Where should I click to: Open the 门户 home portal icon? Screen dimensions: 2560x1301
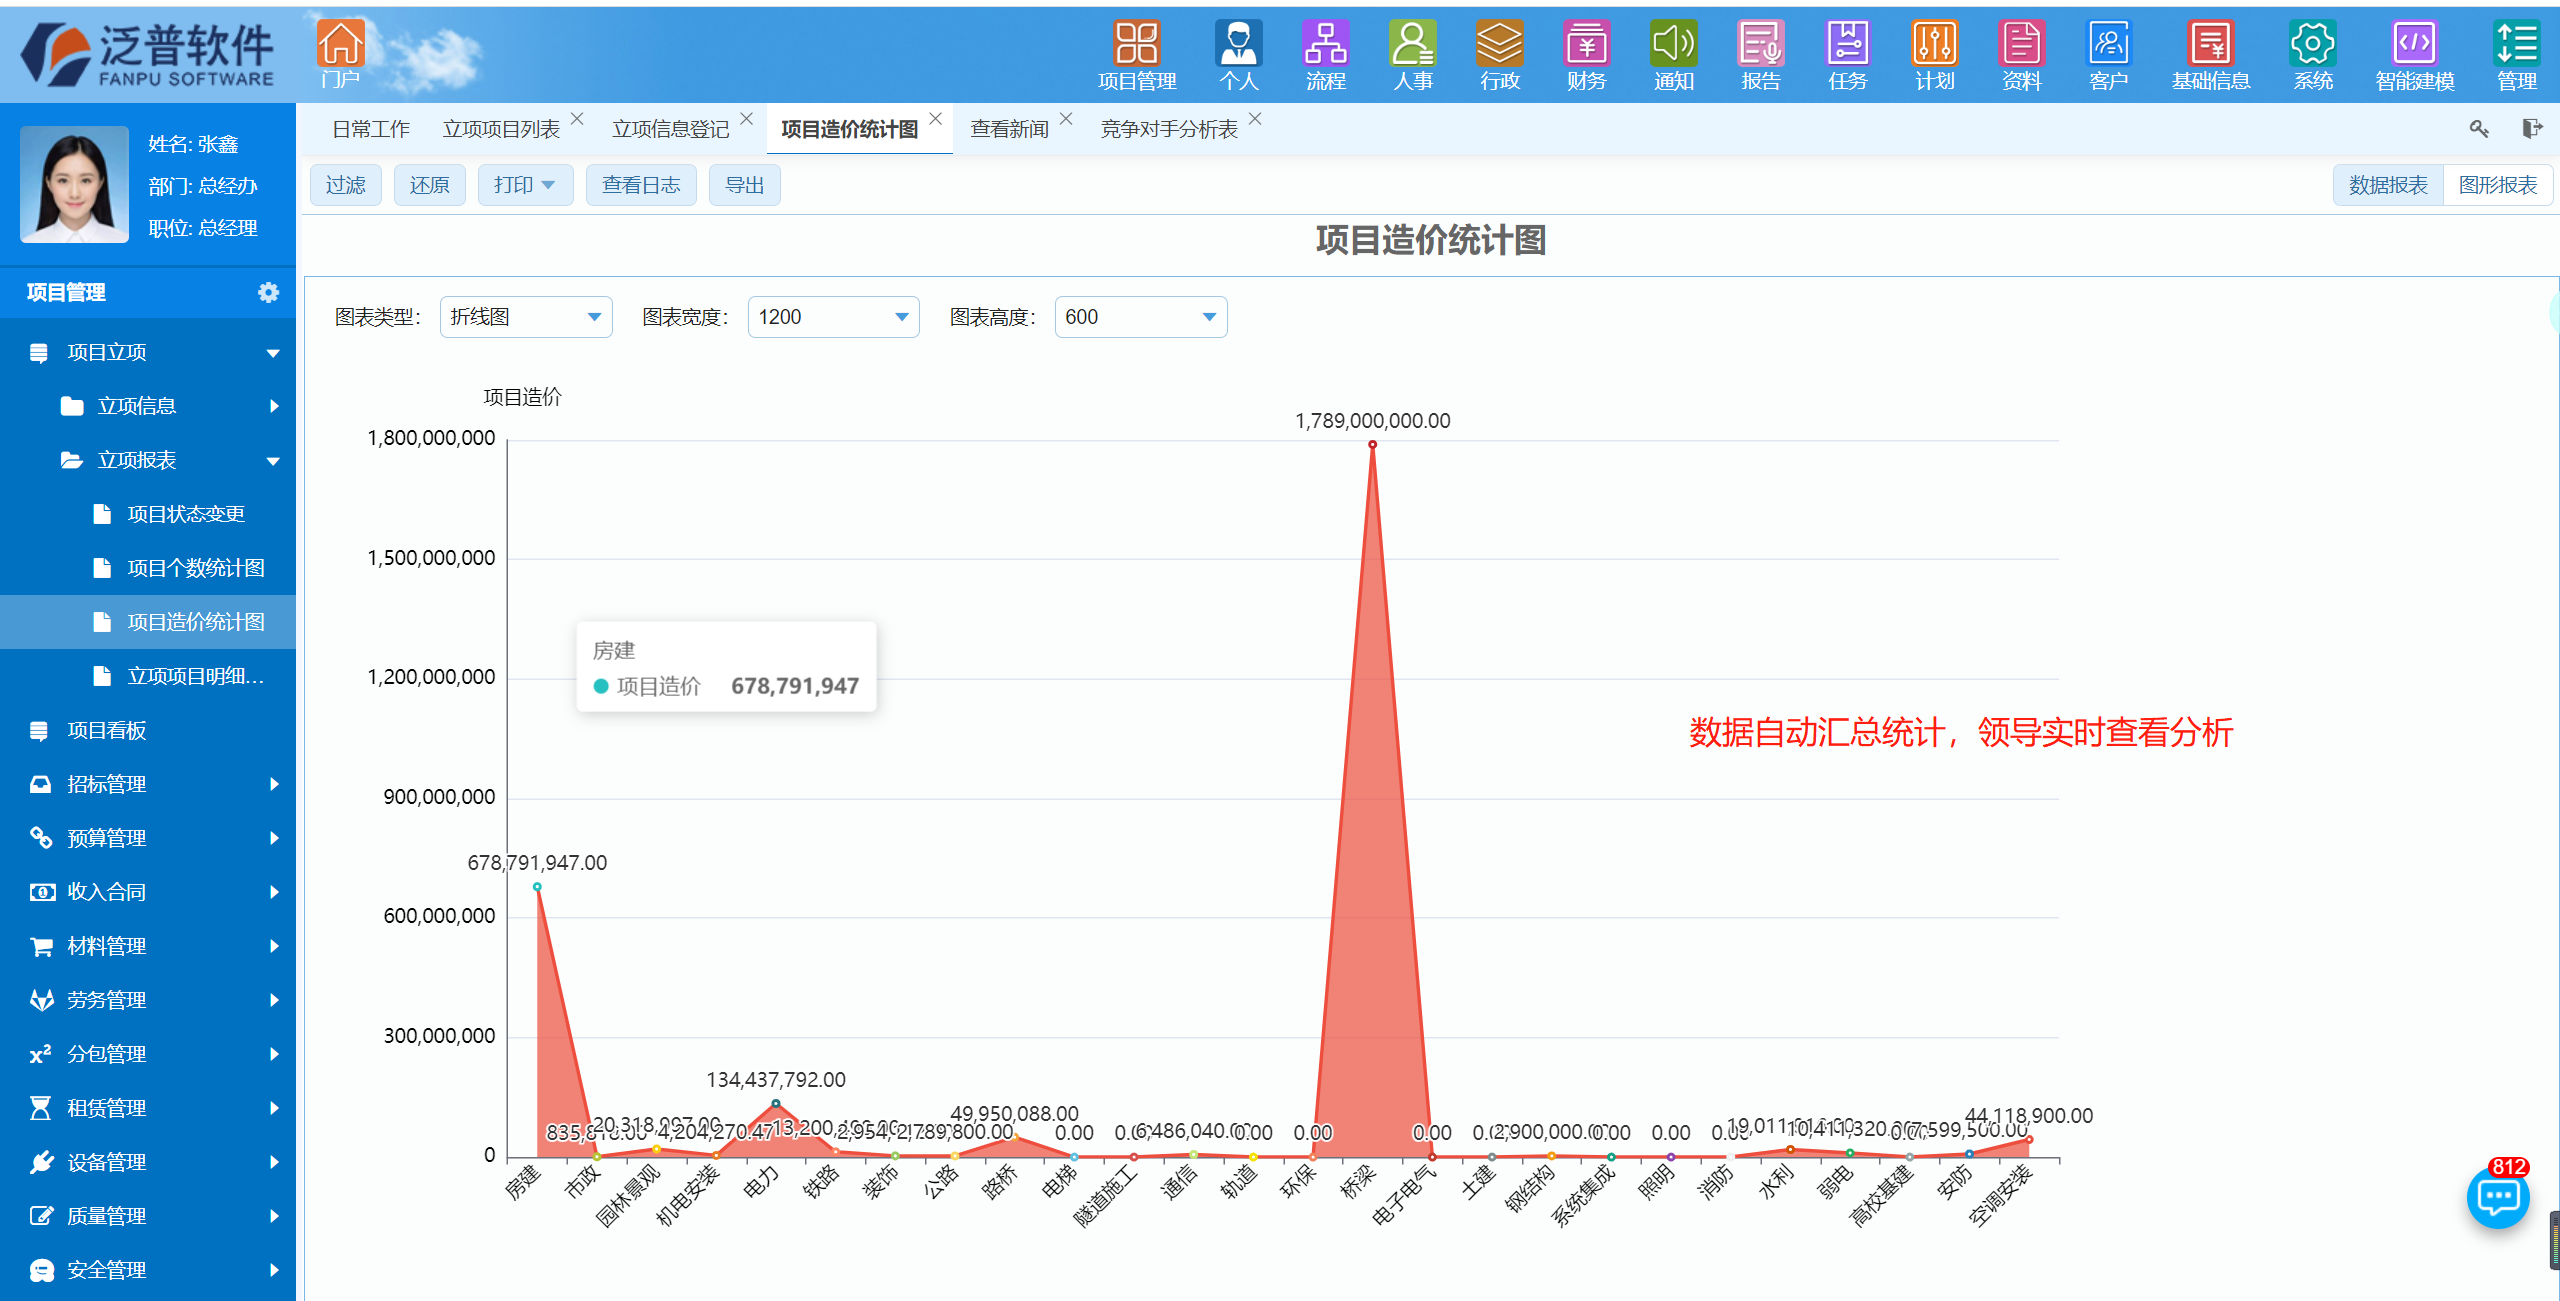point(340,54)
